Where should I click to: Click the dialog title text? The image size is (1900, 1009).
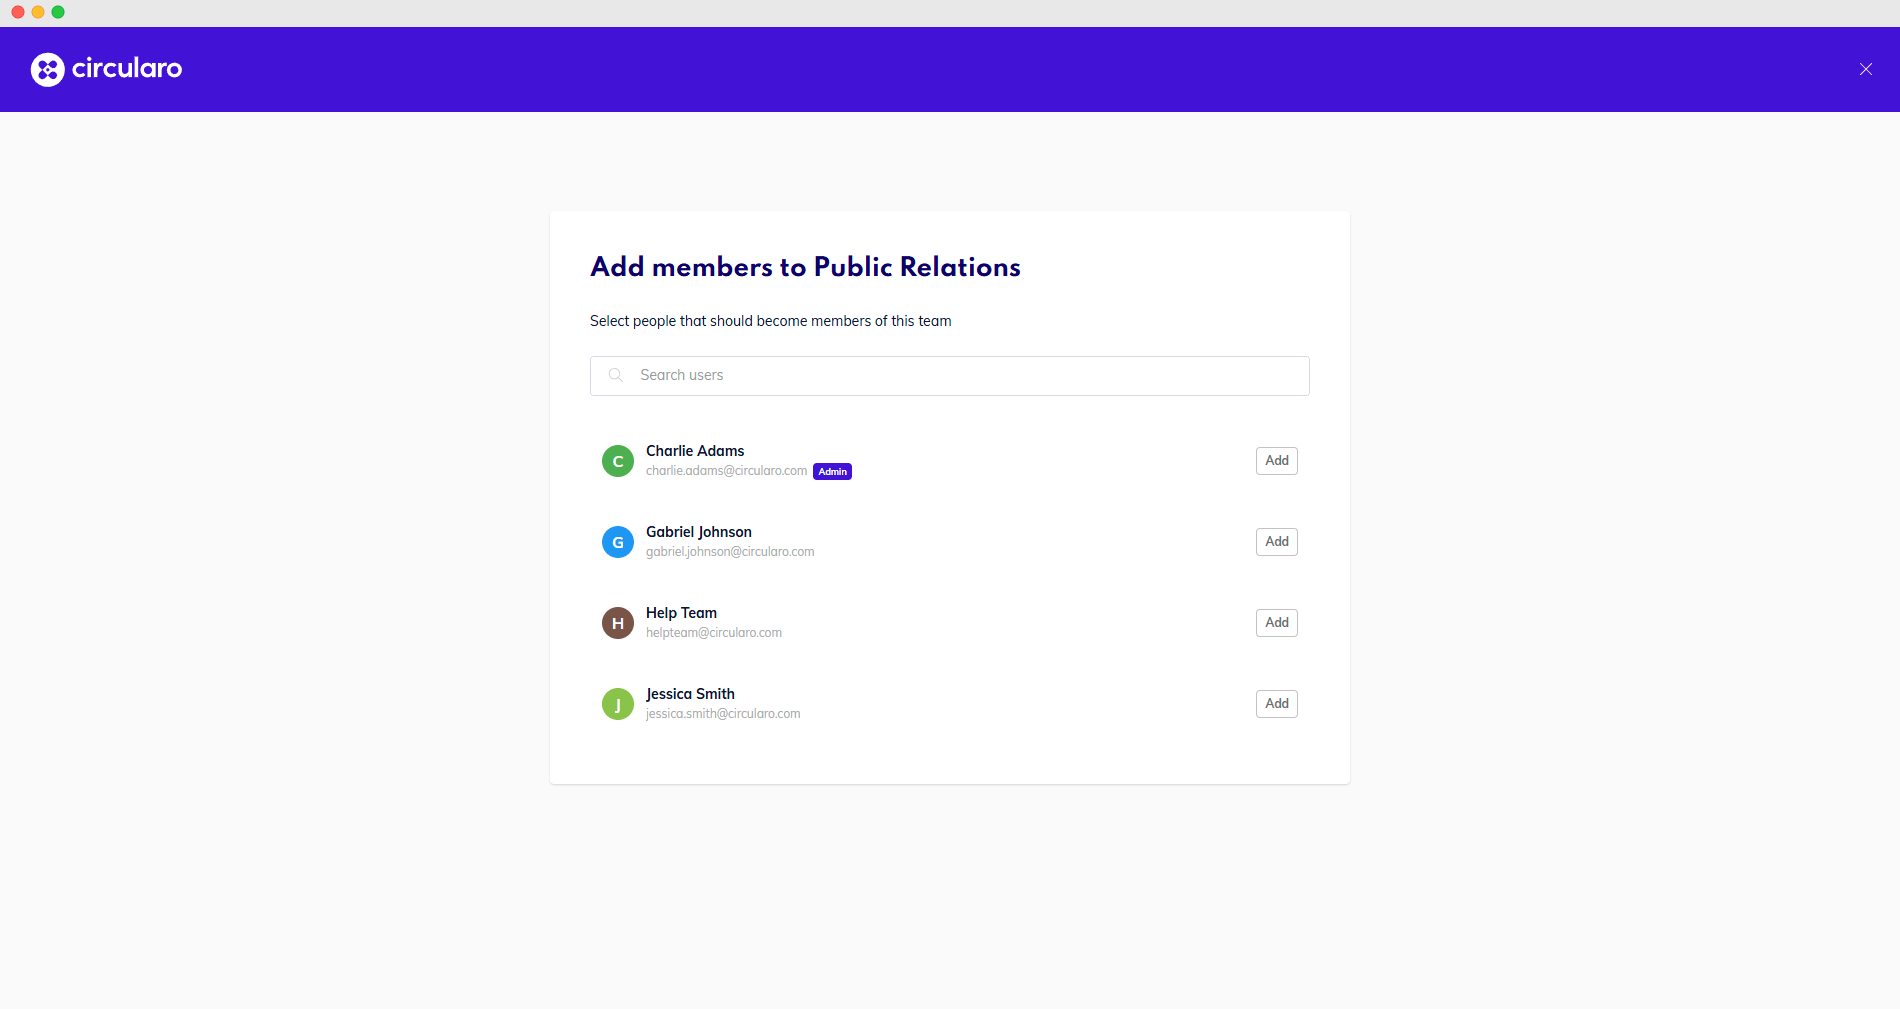tap(805, 267)
